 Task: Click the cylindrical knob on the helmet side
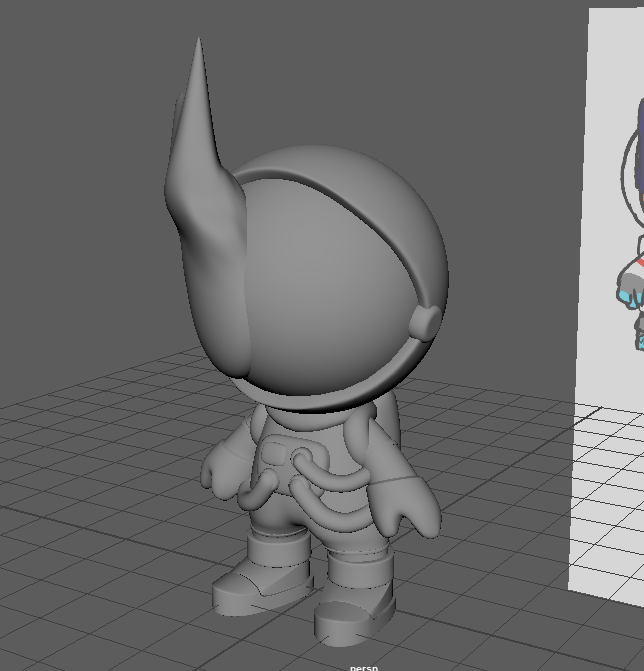424,323
